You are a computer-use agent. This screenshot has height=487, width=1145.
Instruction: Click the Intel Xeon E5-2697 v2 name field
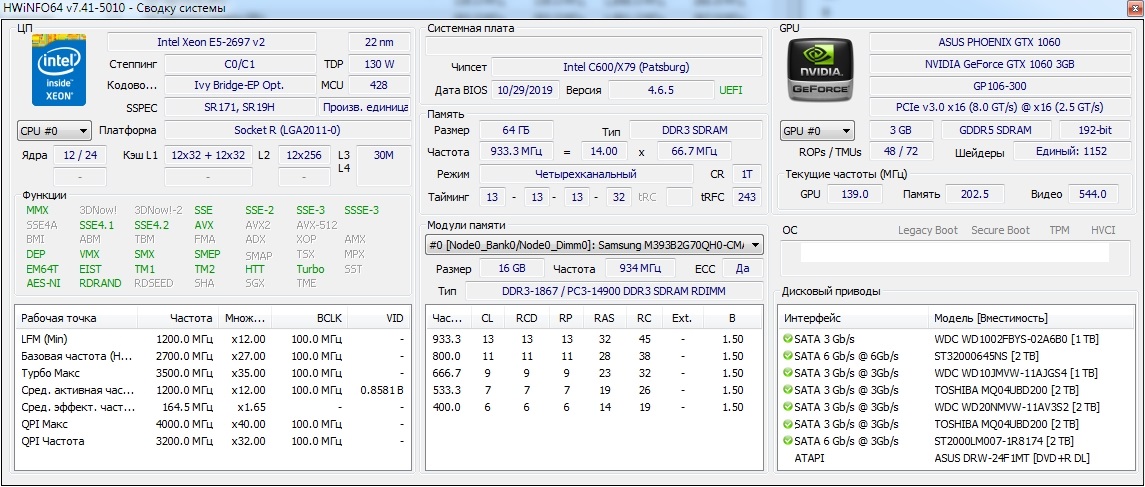[212, 42]
